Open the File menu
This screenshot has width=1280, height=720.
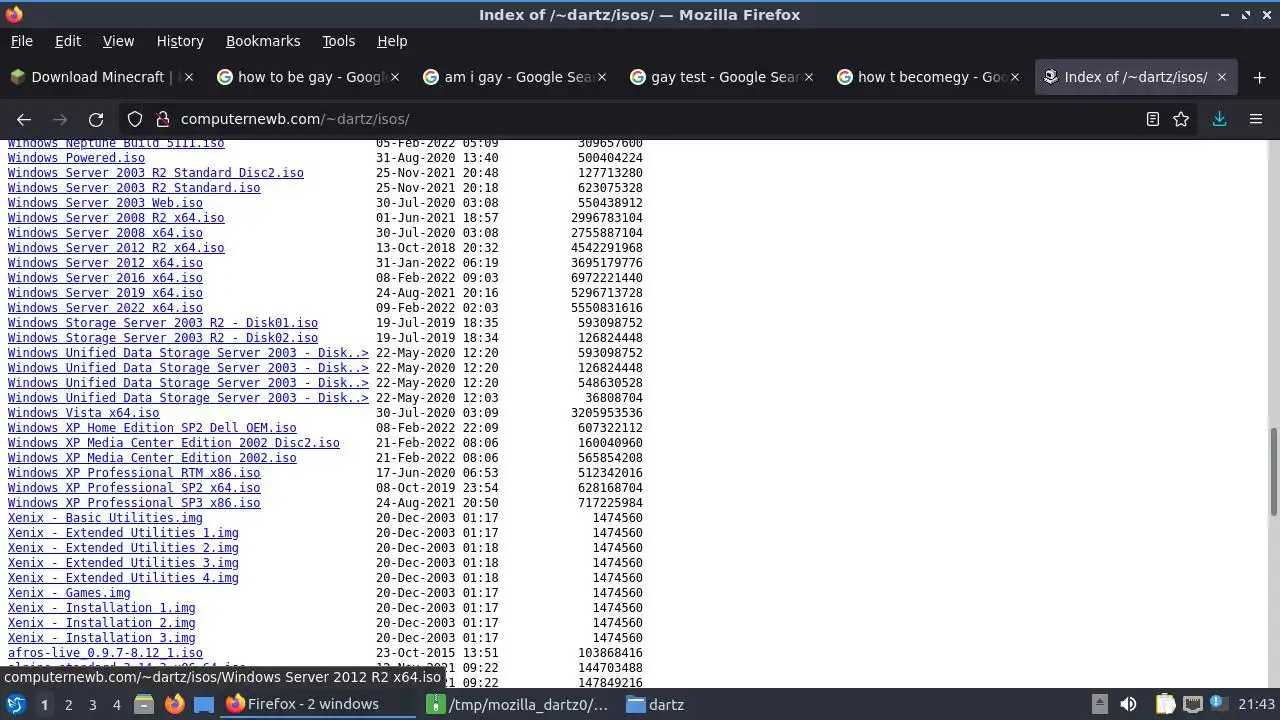coord(21,41)
